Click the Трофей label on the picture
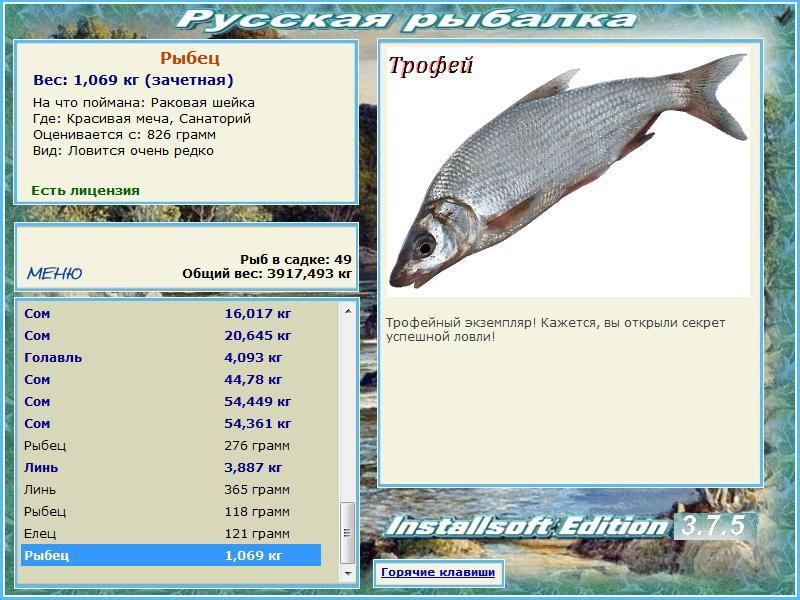Screen dimensions: 800x600 [x=431, y=66]
